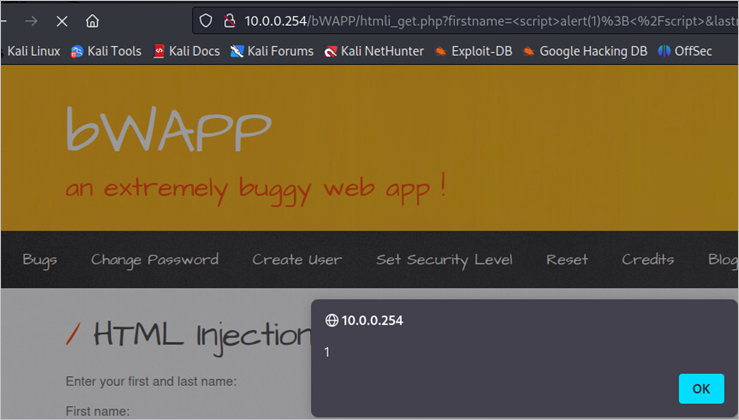The height and width of the screenshot is (420, 739).
Task: Click the OffSec bookmark icon
Action: pyautogui.click(x=664, y=51)
